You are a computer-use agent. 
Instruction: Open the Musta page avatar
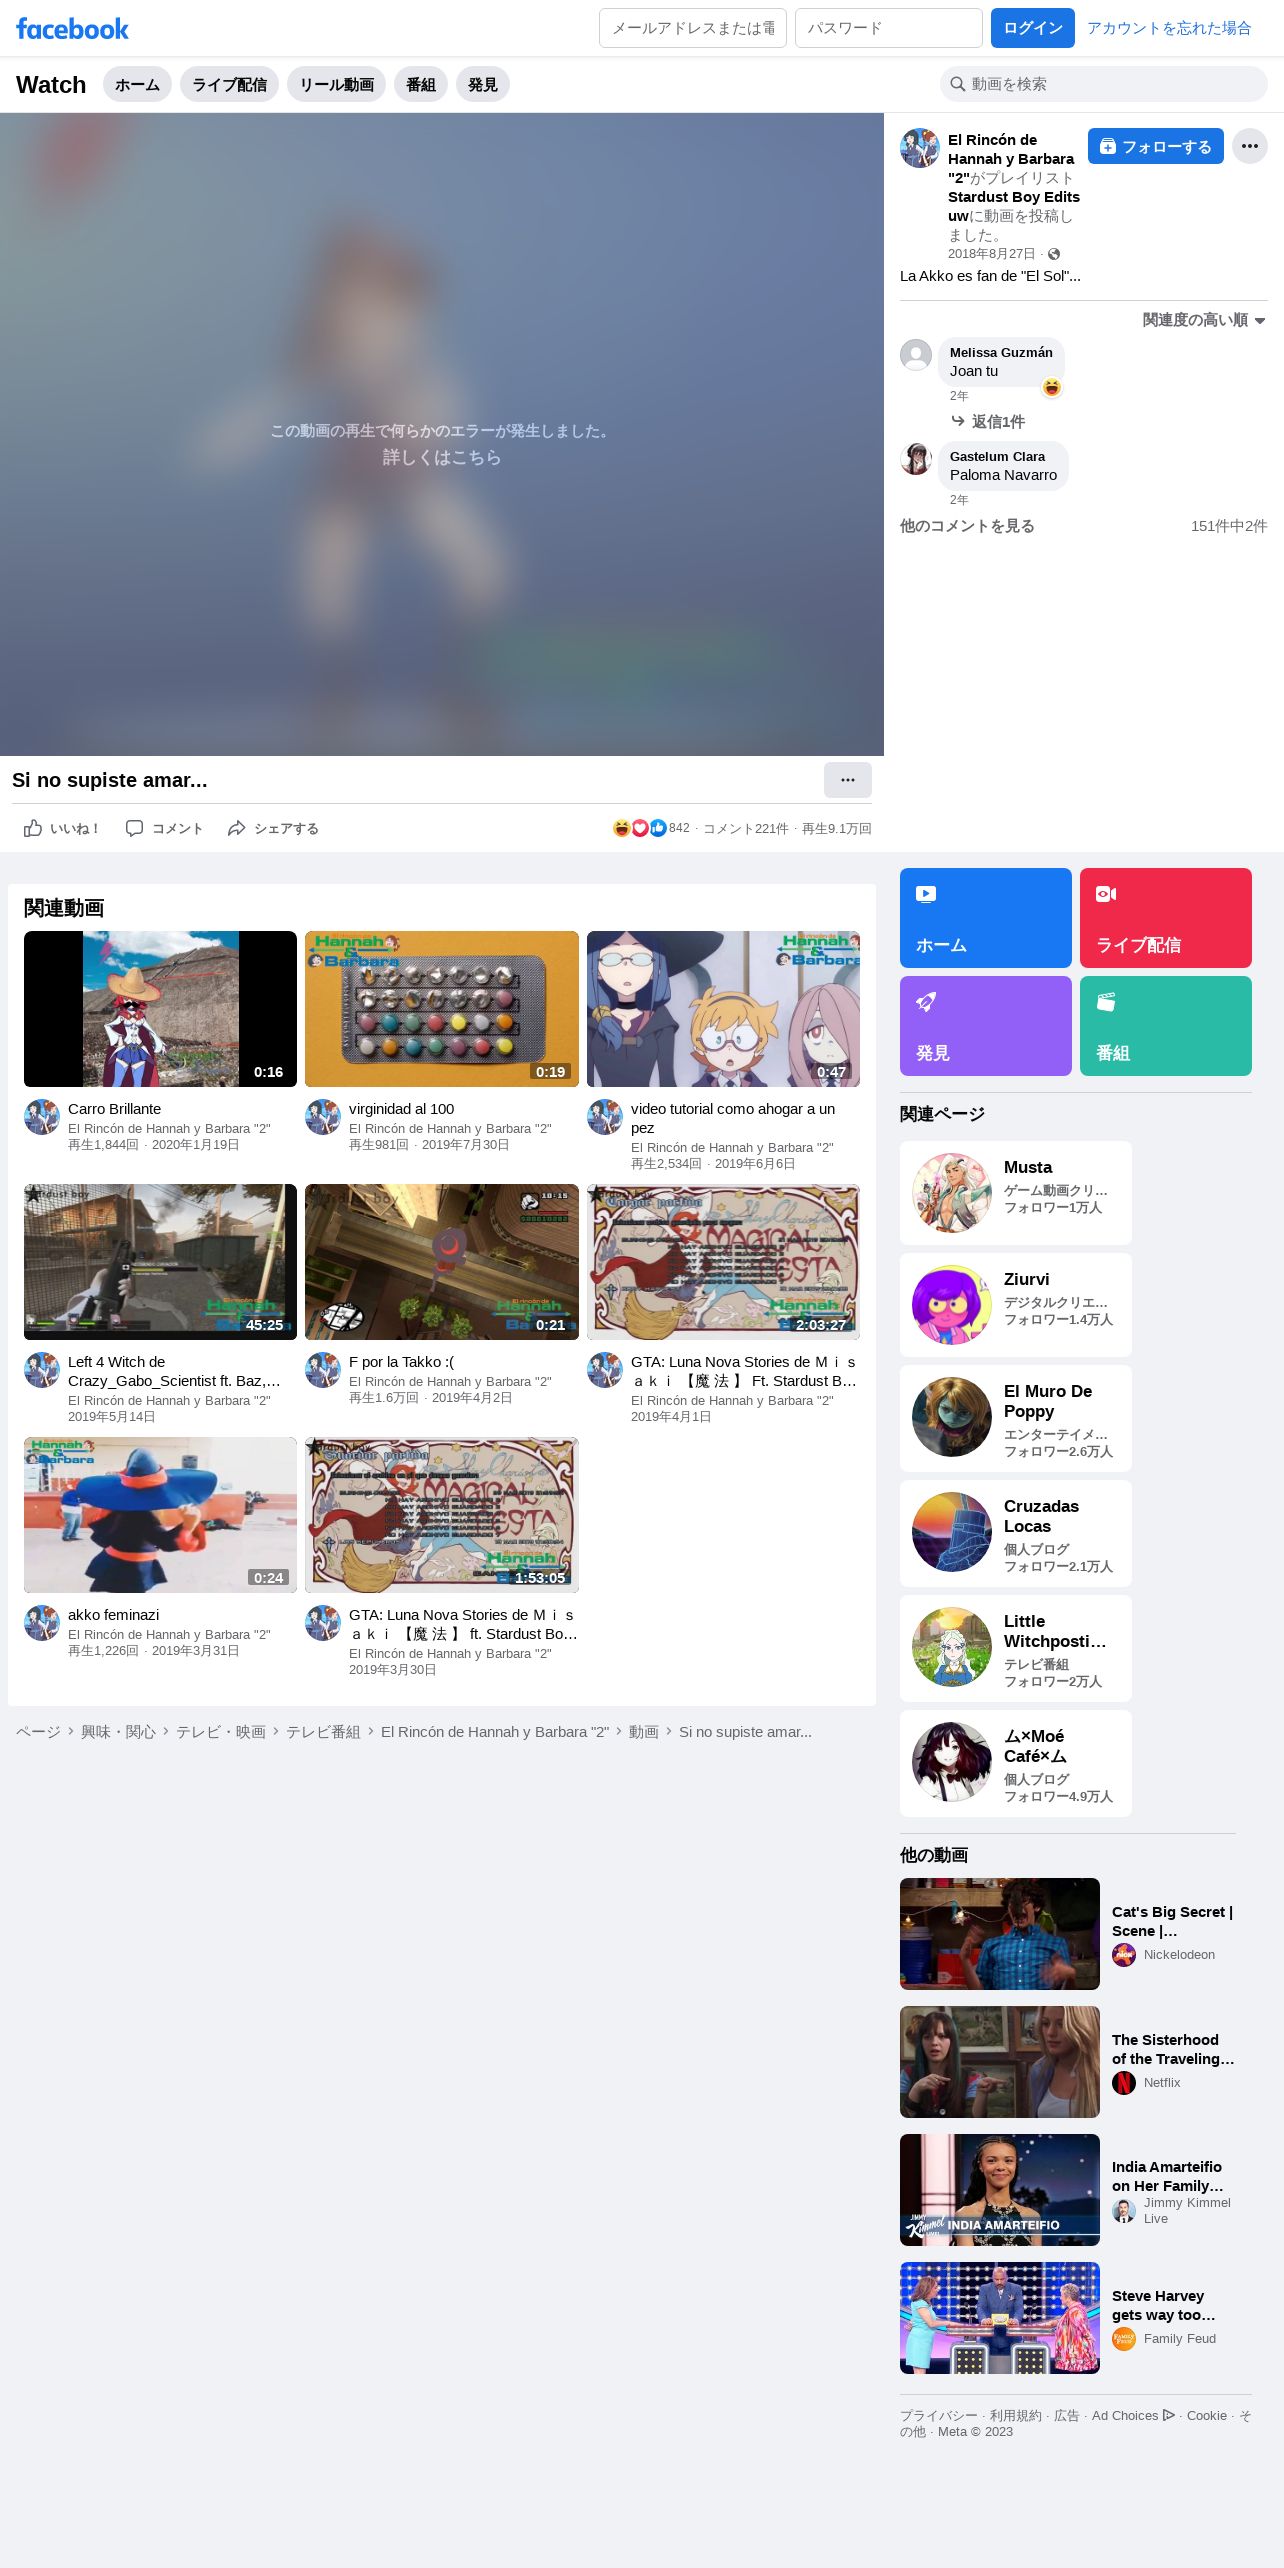(x=952, y=1193)
